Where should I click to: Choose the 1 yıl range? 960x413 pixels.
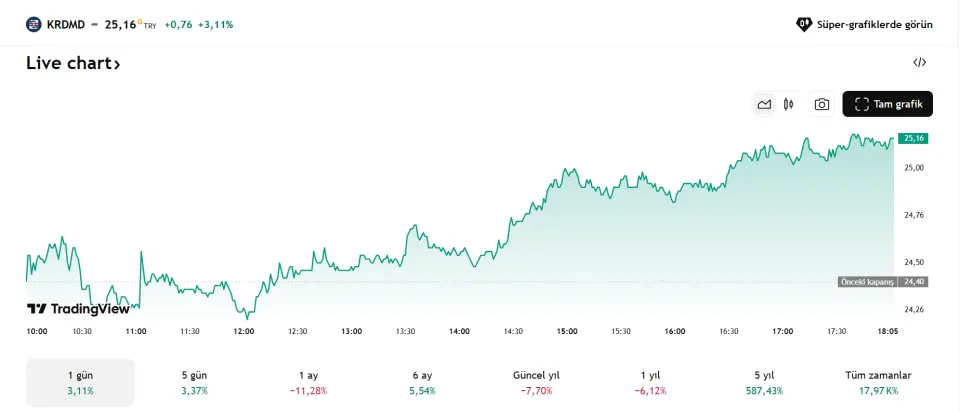pos(650,382)
